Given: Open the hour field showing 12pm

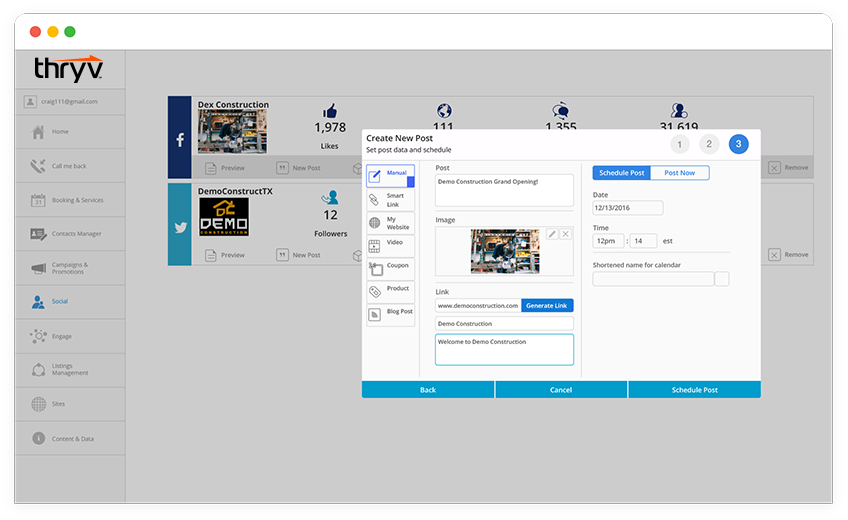Looking at the screenshot, I should [608, 241].
